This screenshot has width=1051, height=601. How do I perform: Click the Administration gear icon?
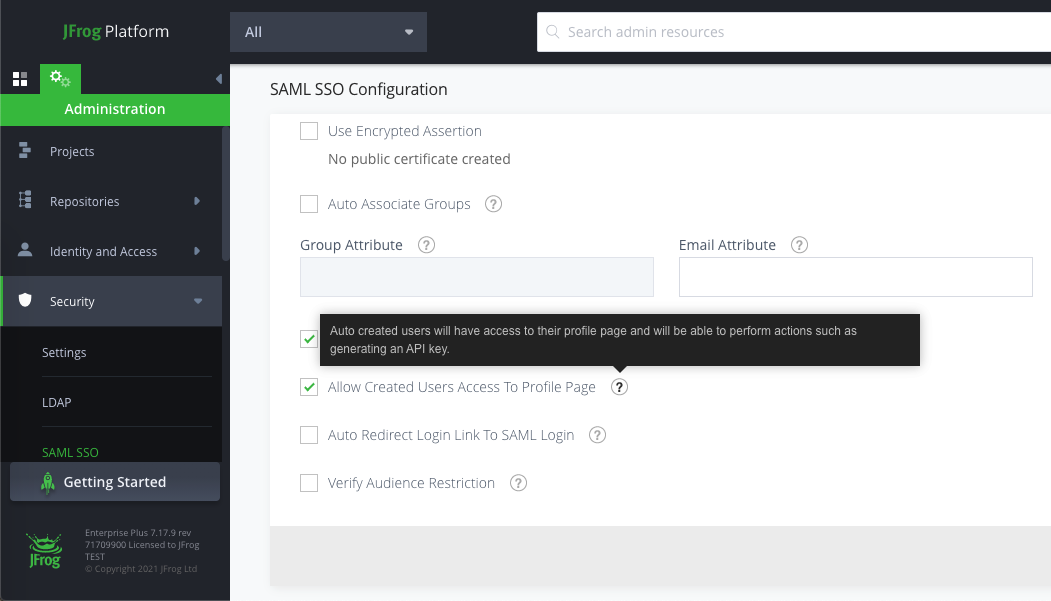(60, 78)
